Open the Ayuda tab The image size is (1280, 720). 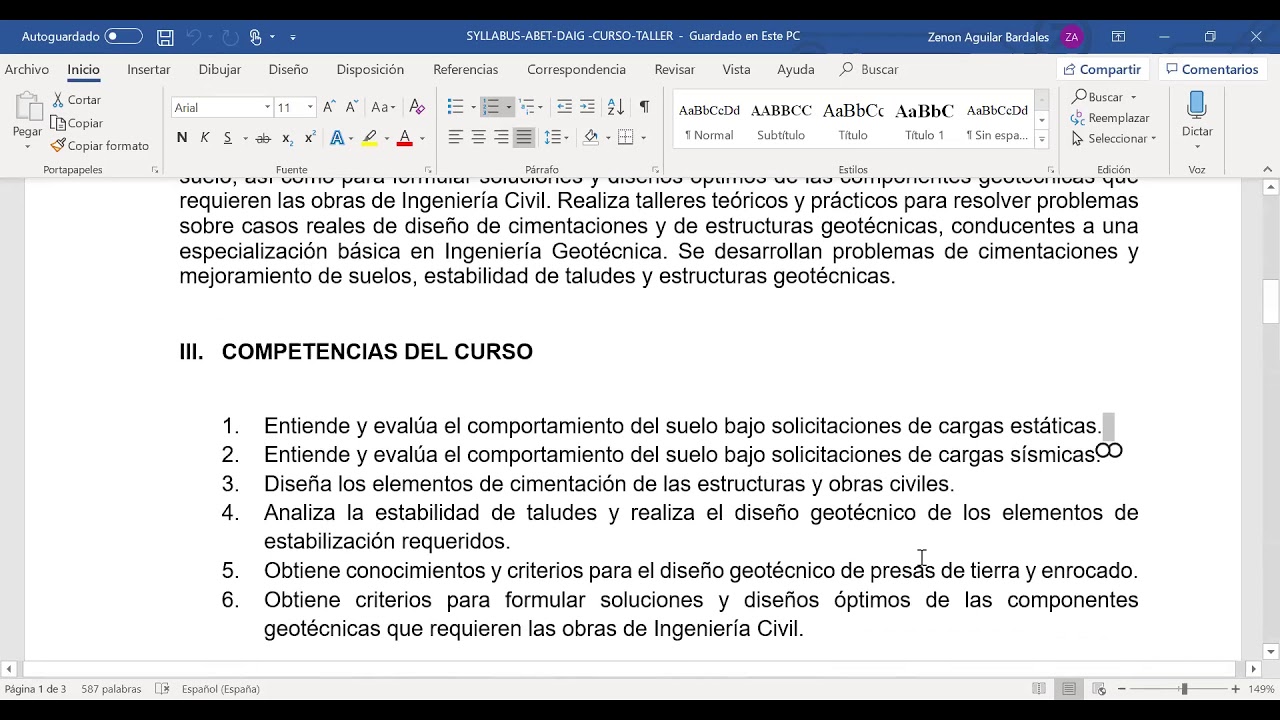[795, 69]
